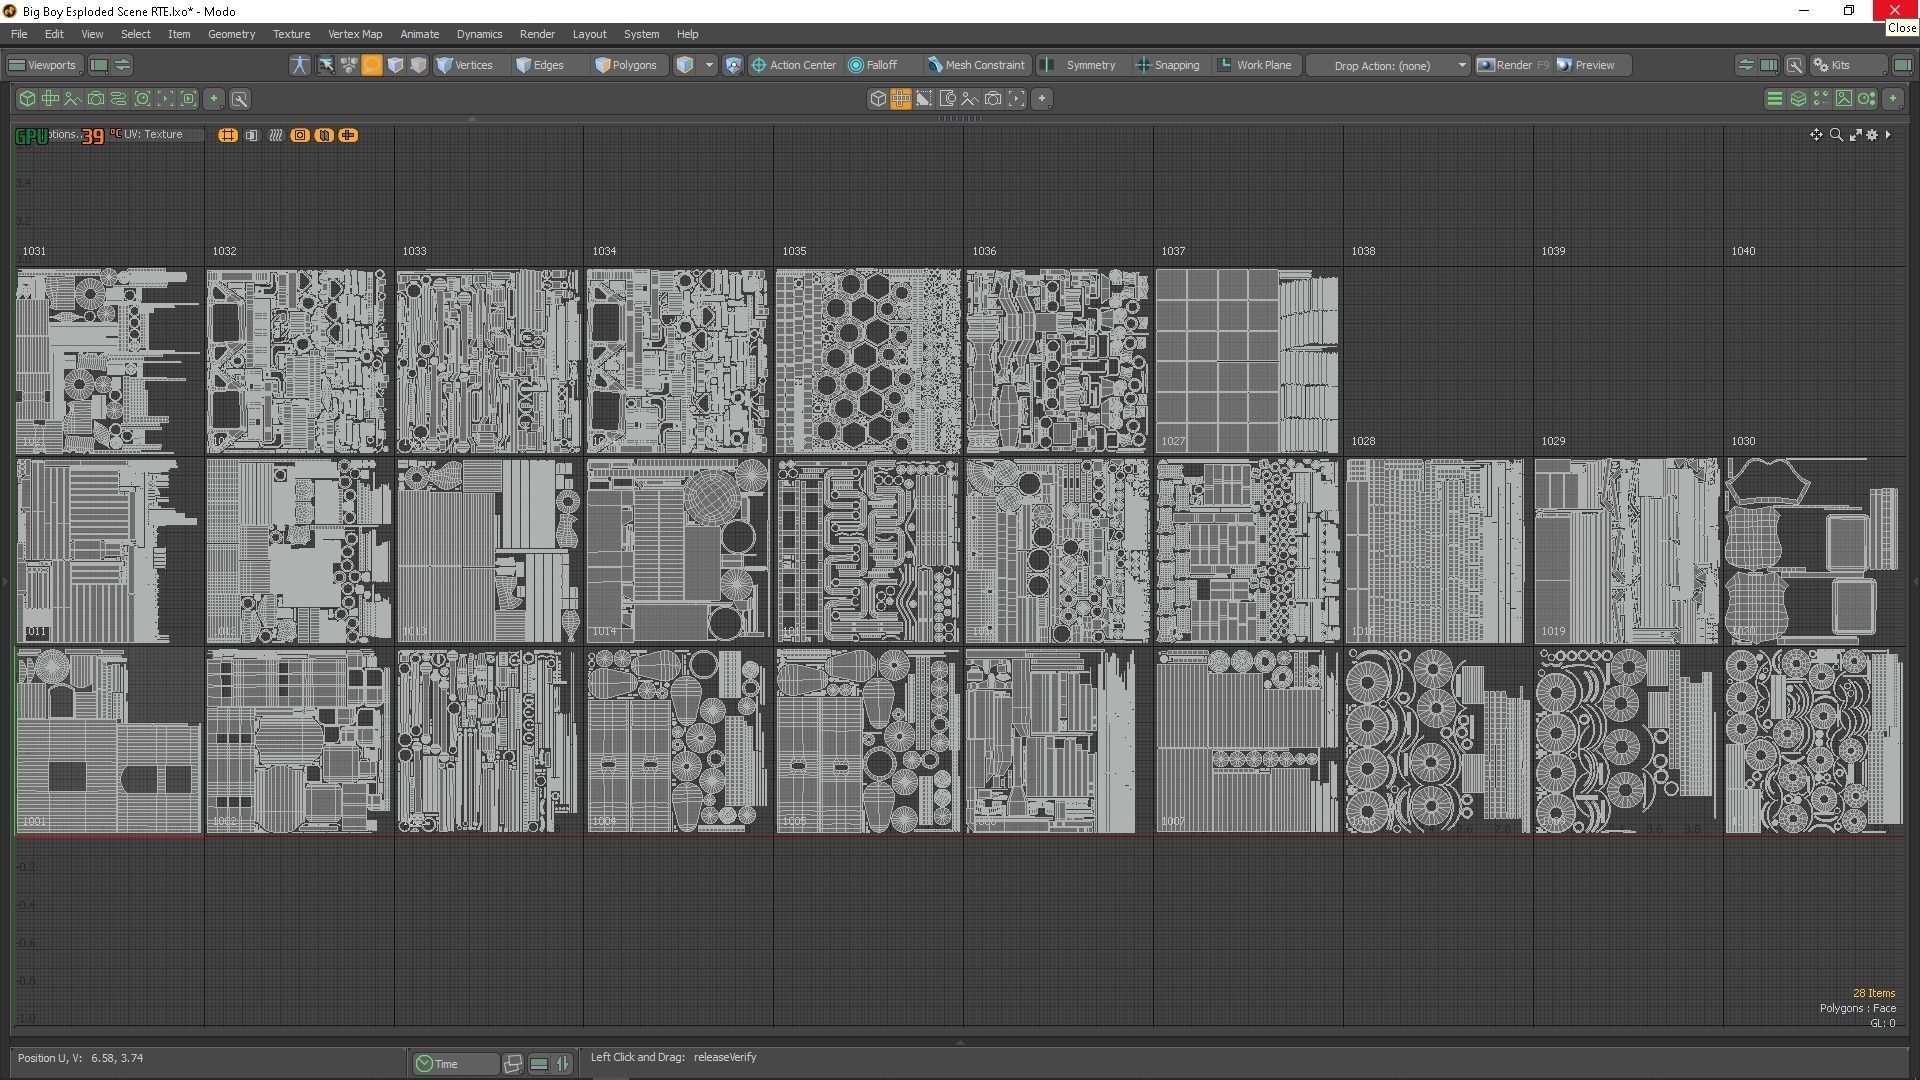Click the item cube selection icon

pyautogui.click(x=685, y=65)
